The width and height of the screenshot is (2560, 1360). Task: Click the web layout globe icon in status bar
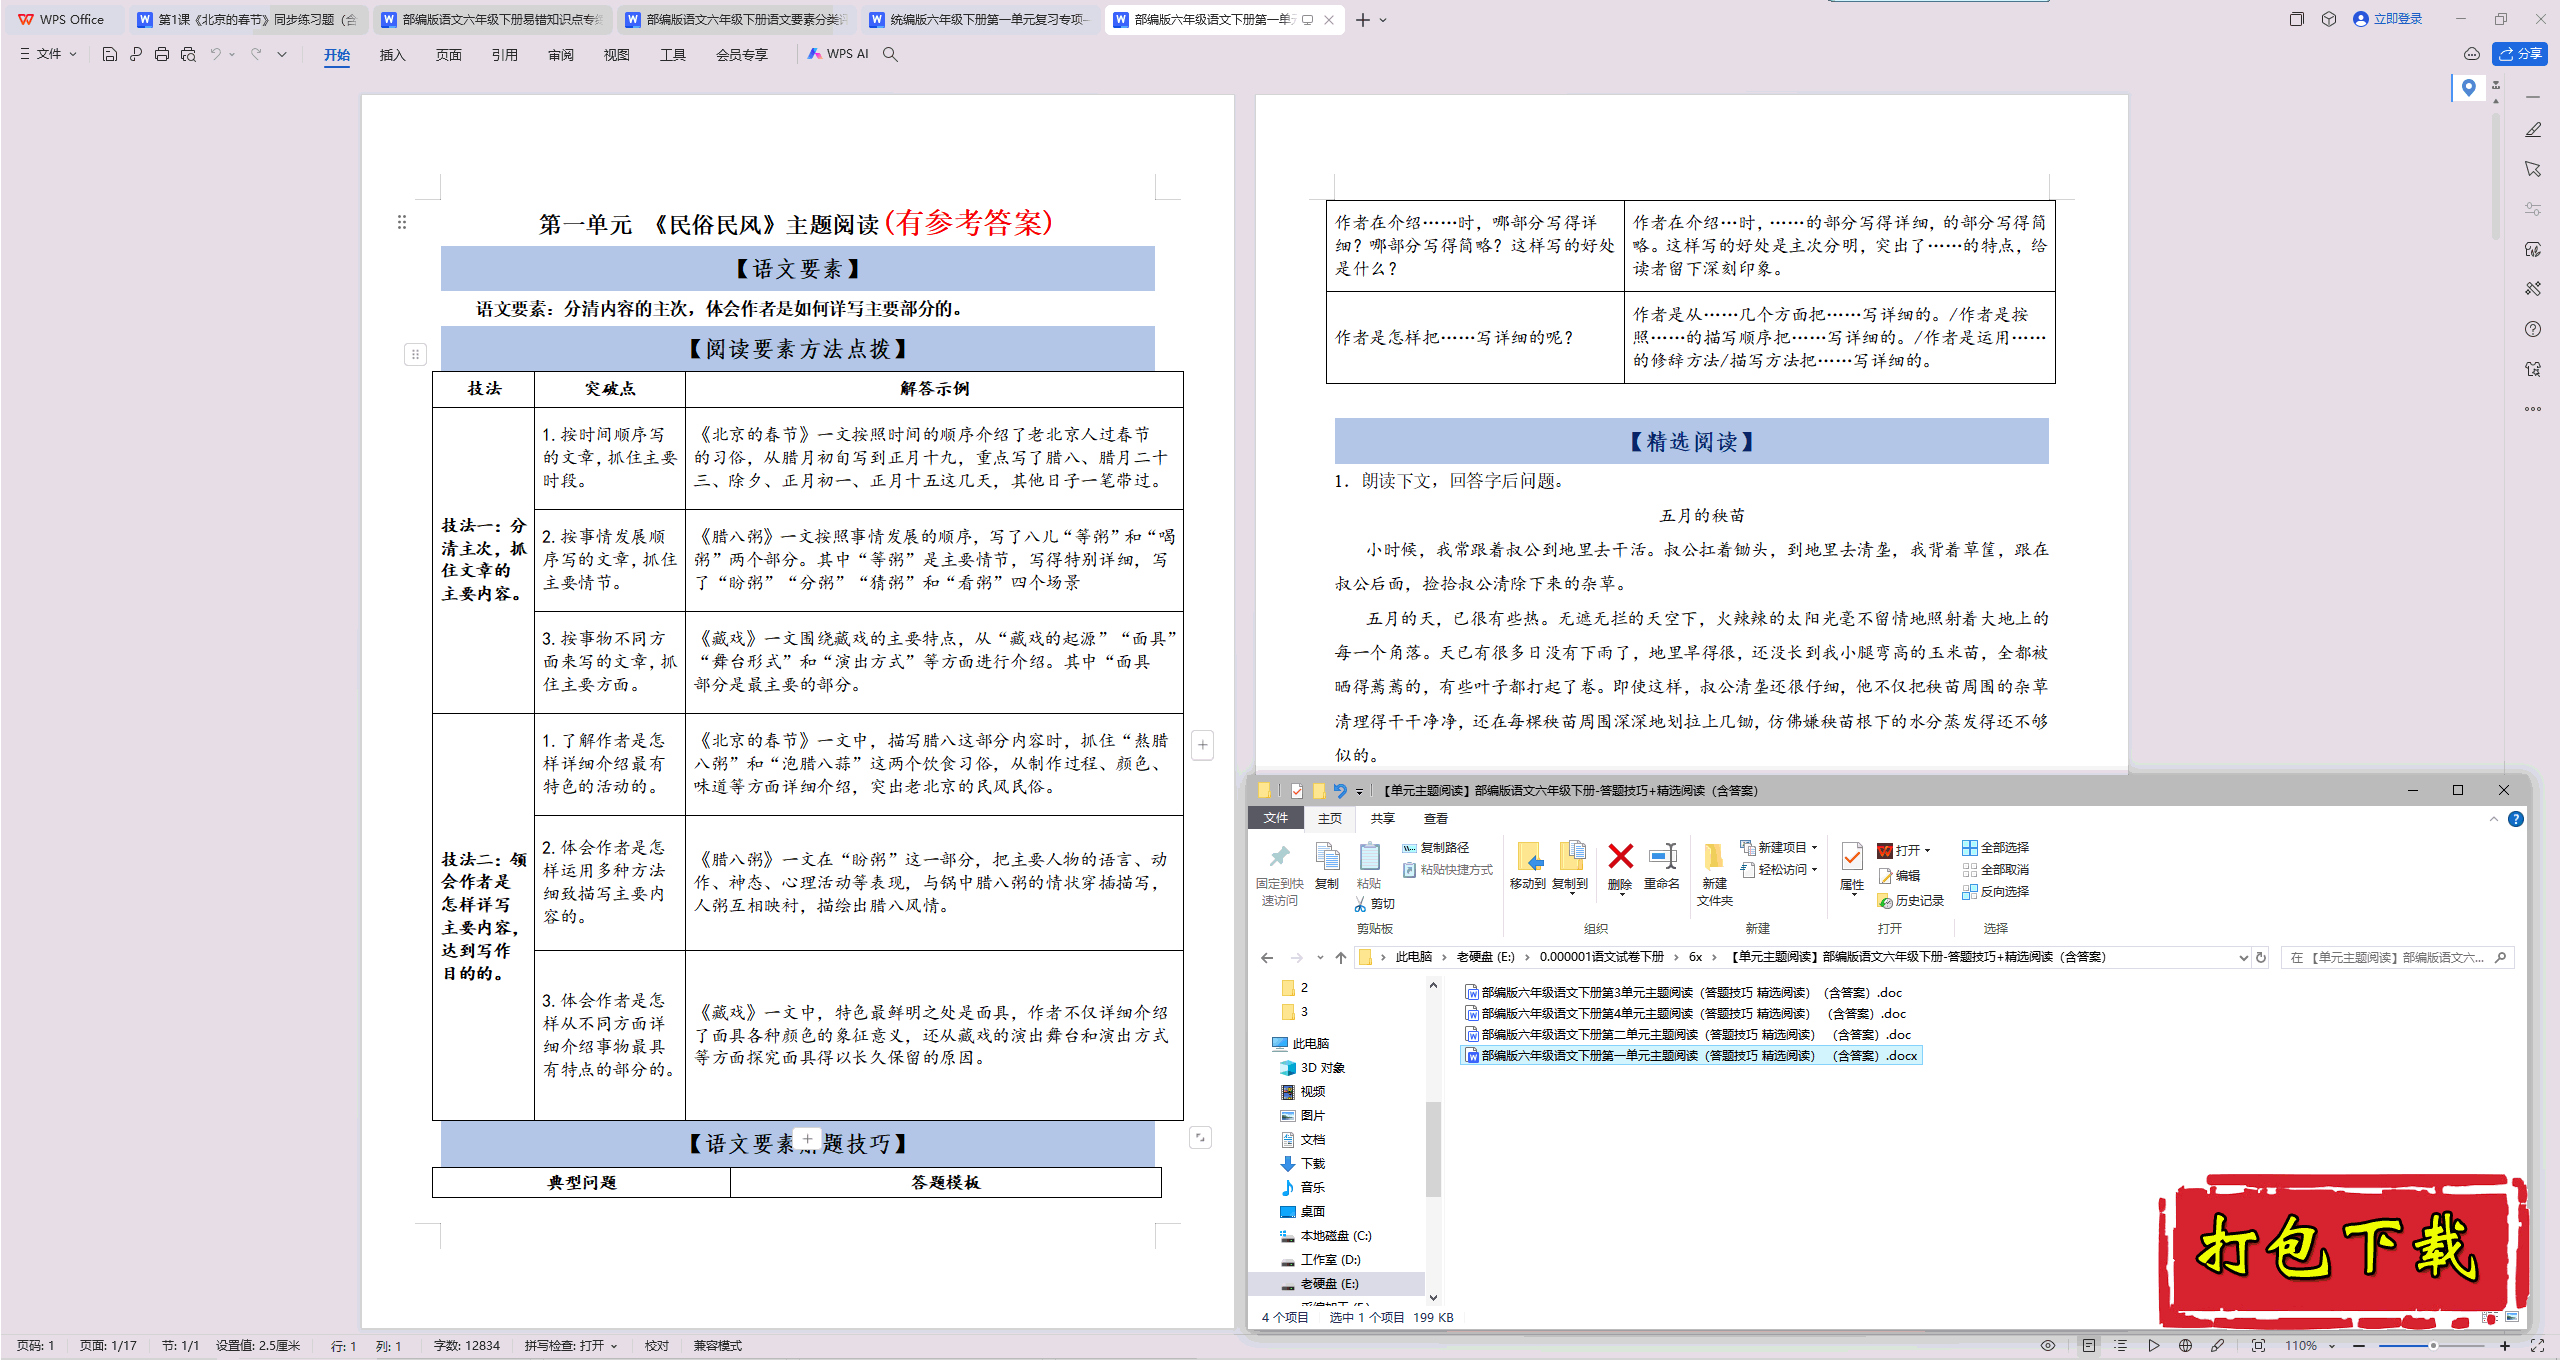2185,1346
